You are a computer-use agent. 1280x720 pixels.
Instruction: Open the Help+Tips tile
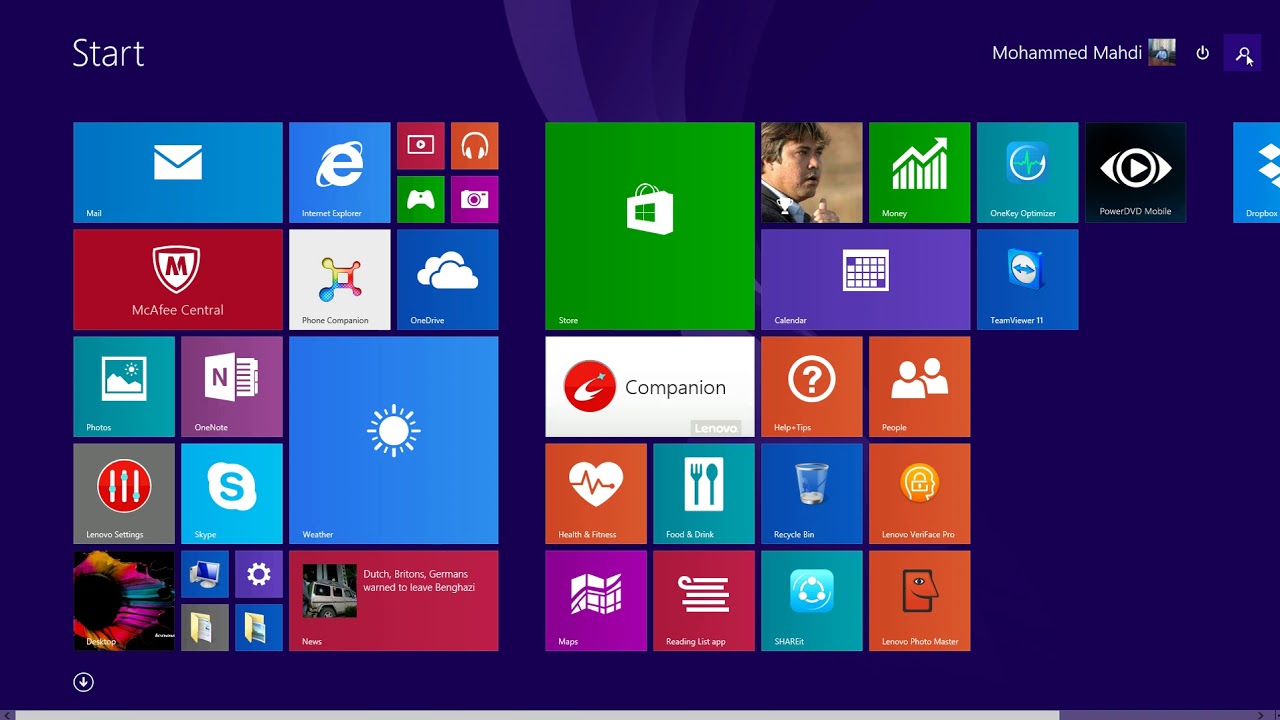point(812,386)
